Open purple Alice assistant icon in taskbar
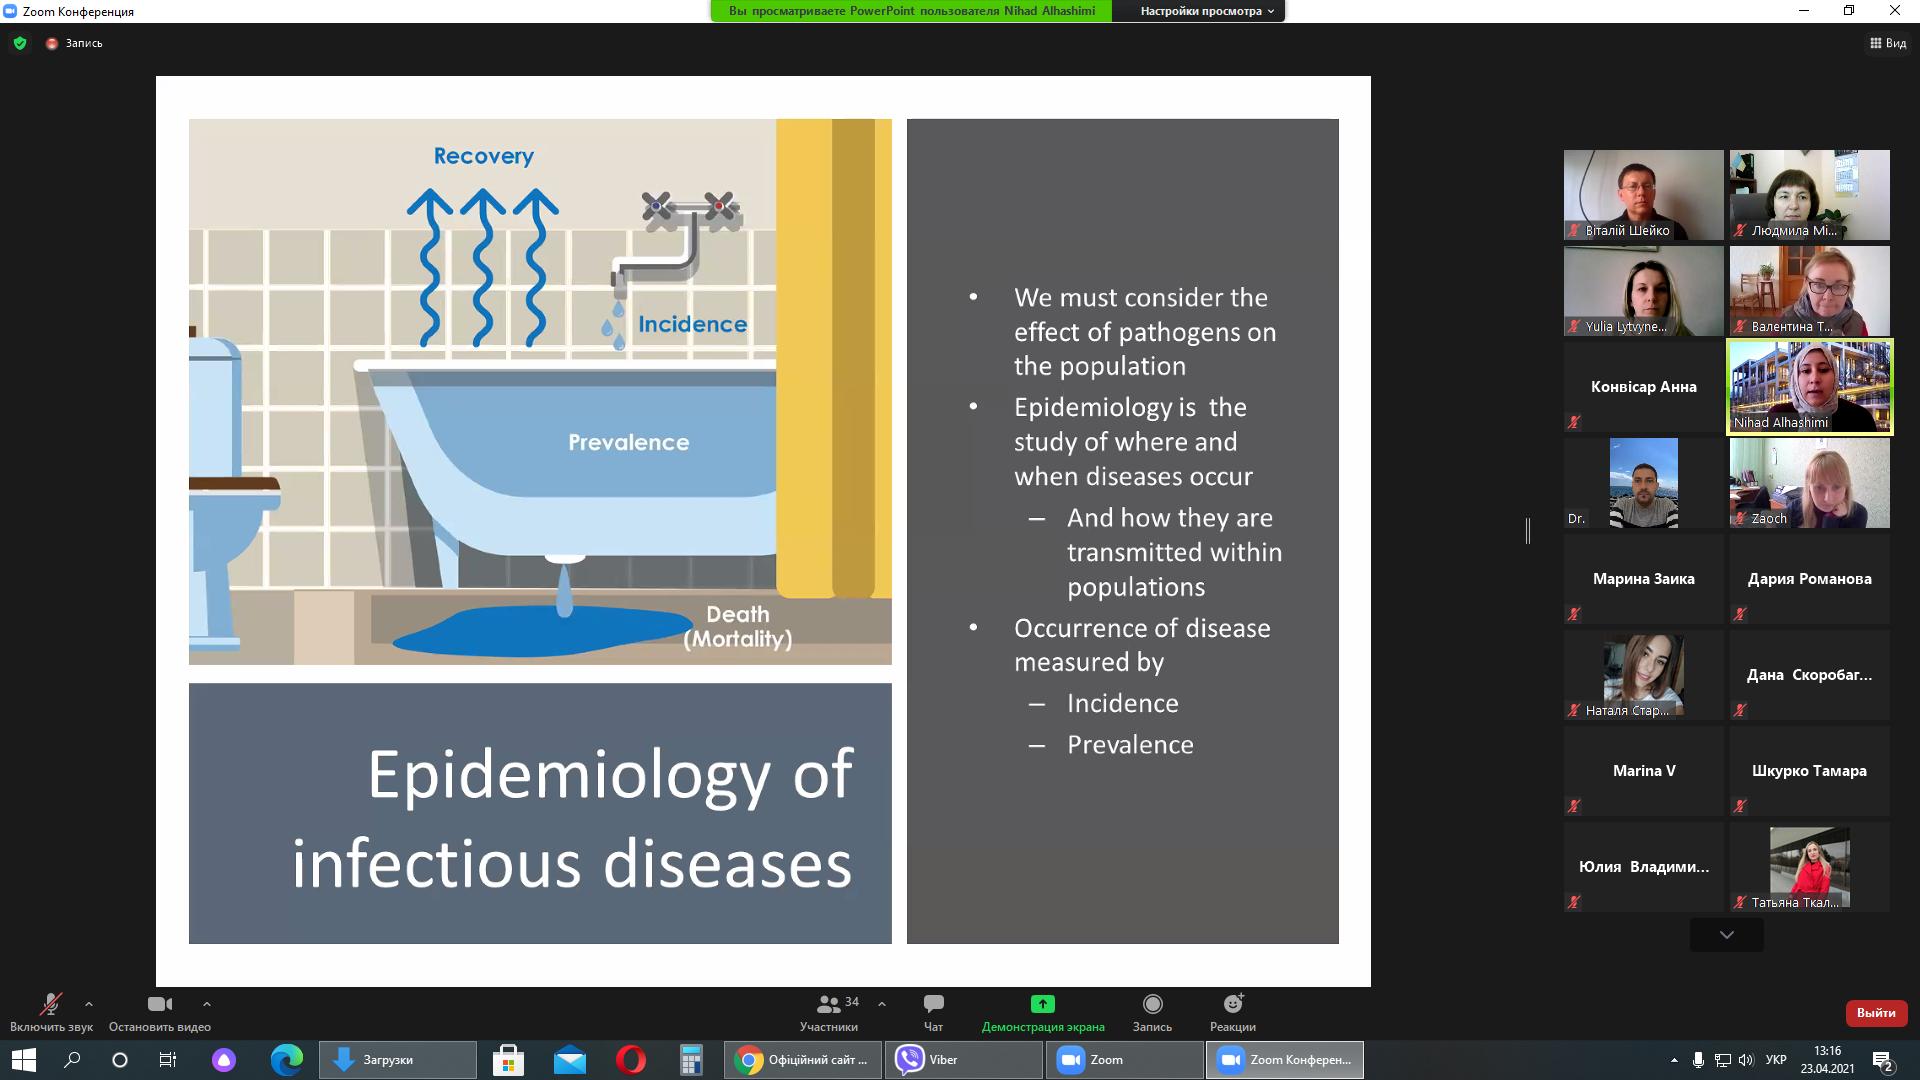 (x=224, y=1060)
